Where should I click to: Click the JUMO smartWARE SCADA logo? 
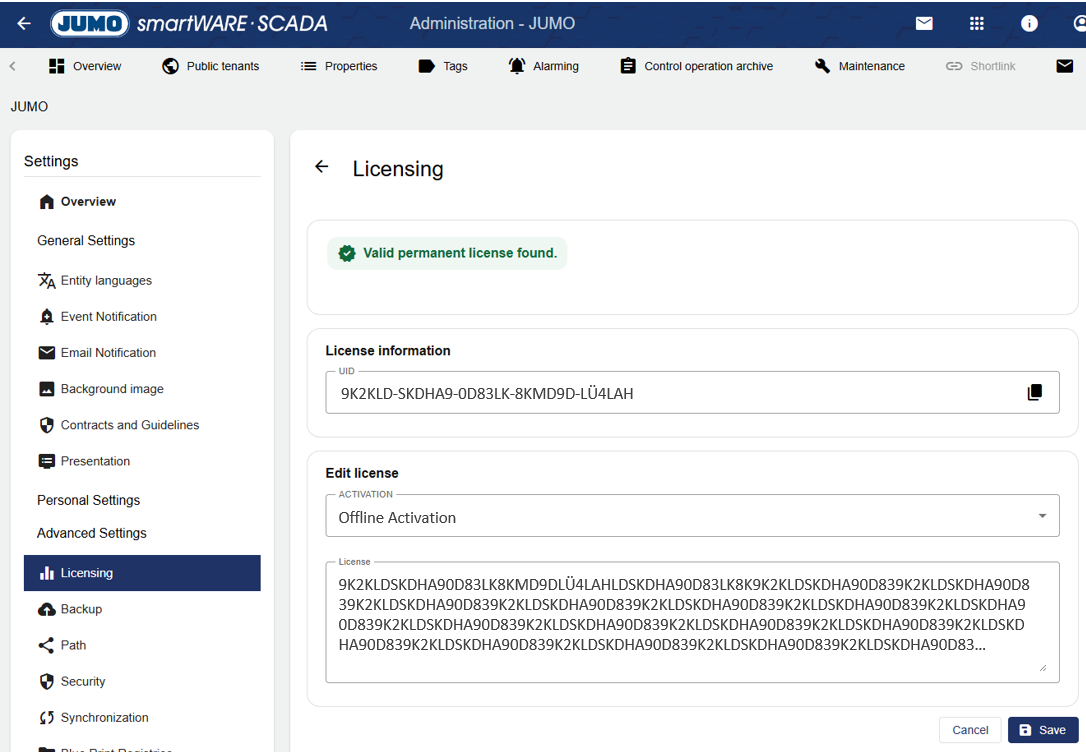[189, 24]
